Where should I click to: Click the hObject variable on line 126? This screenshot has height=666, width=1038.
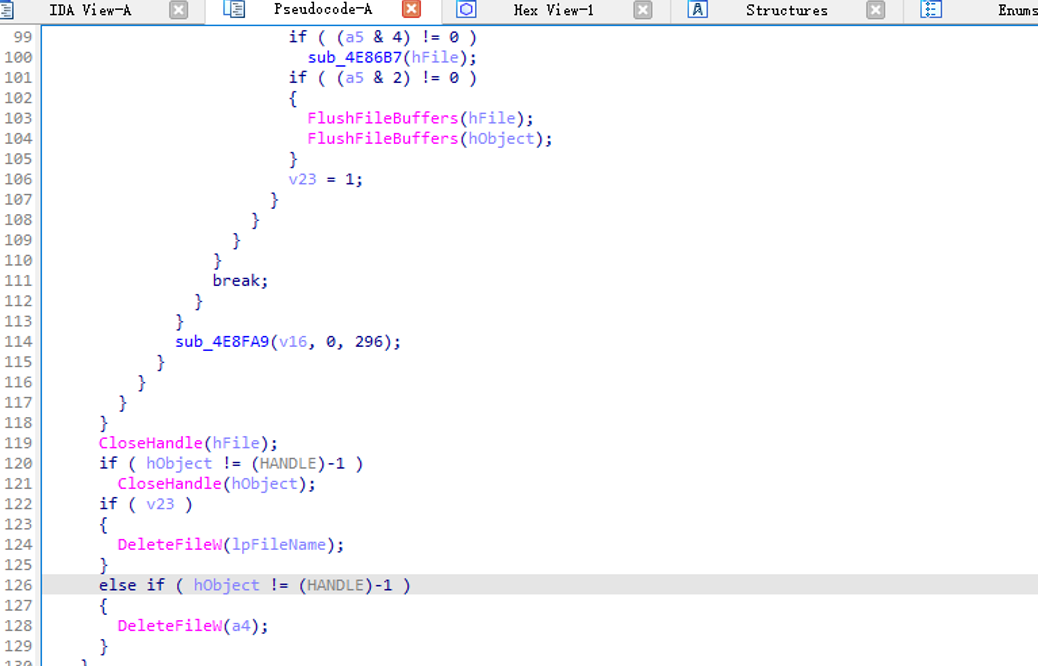(226, 584)
